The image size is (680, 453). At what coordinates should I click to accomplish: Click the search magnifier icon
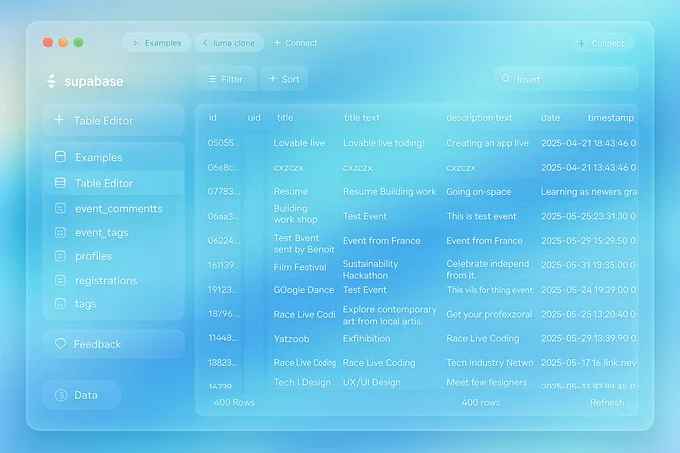tap(506, 78)
